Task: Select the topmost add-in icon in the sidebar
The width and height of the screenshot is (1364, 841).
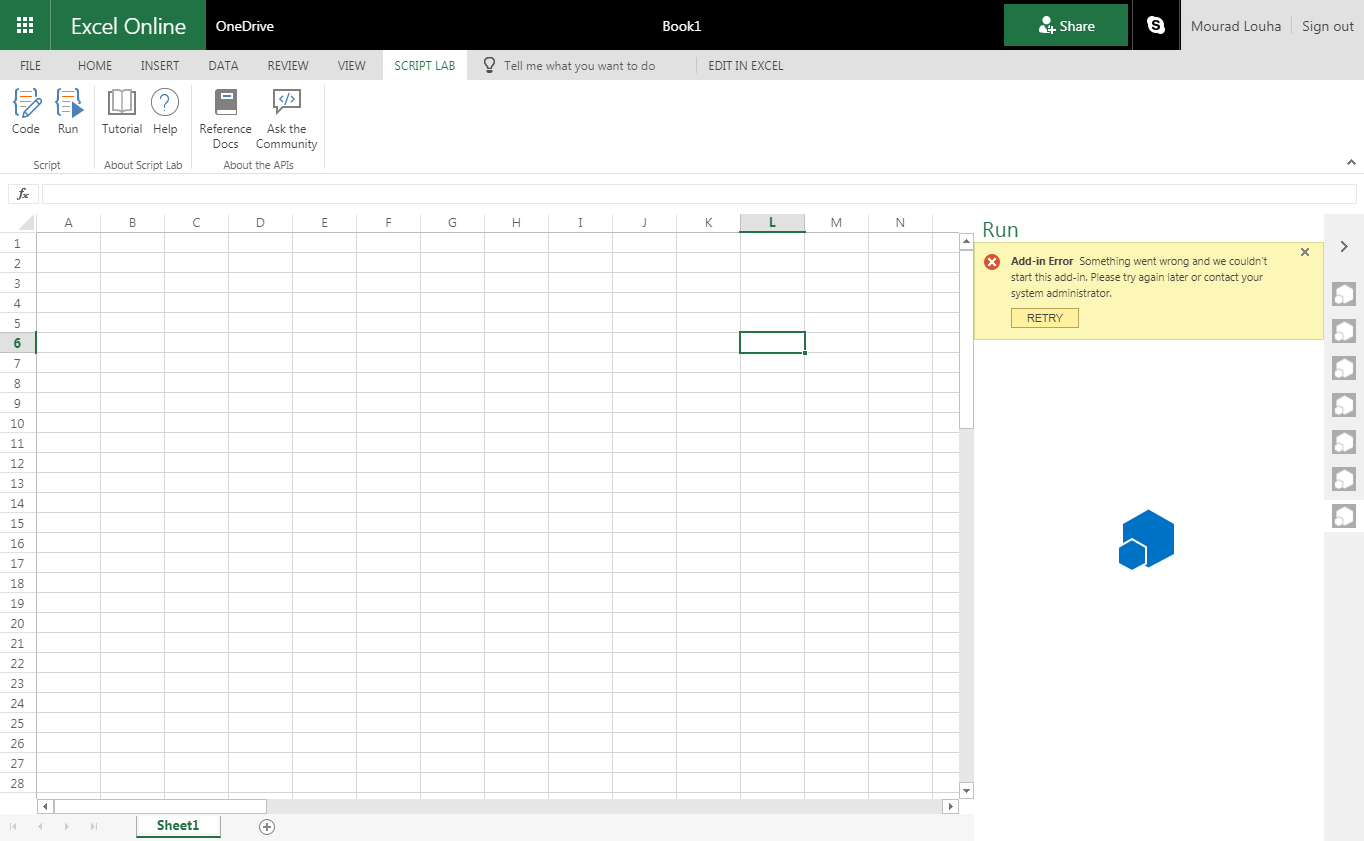Action: (1343, 294)
